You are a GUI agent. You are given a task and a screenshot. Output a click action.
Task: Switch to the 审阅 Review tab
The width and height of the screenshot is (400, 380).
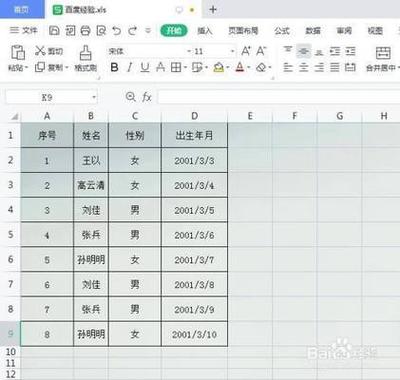[344, 31]
